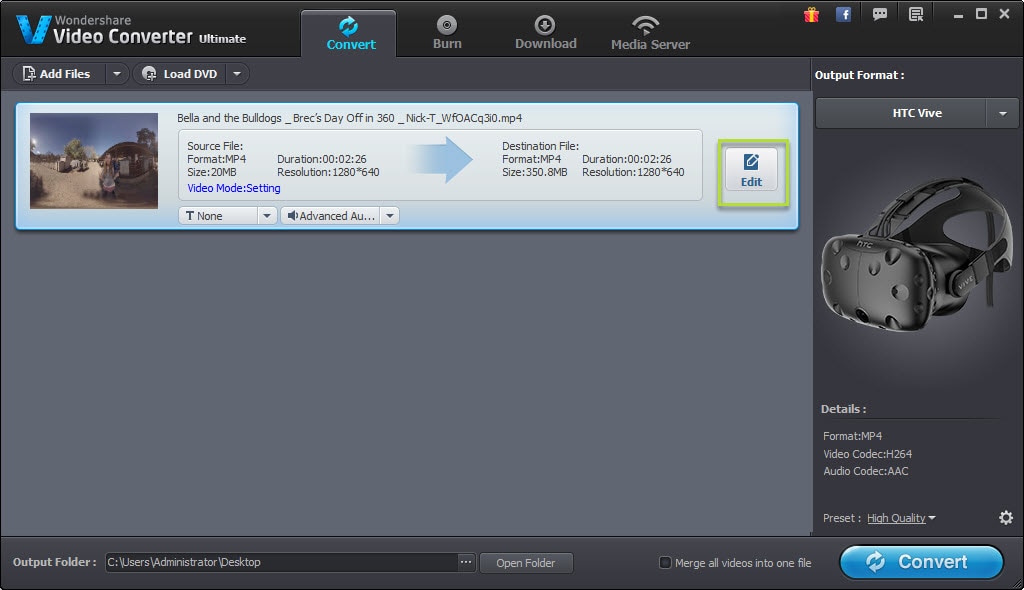1024x590 pixels.
Task: Click the source 'Size:20MB' text
Action: coord(212,172)
